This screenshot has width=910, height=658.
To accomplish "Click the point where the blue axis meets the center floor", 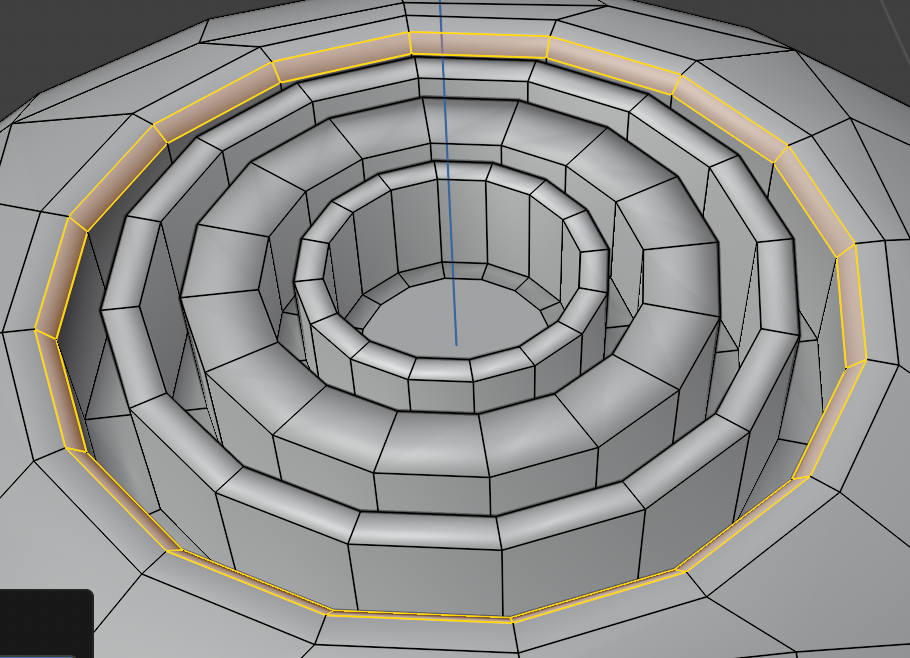I will coord(456,345).
